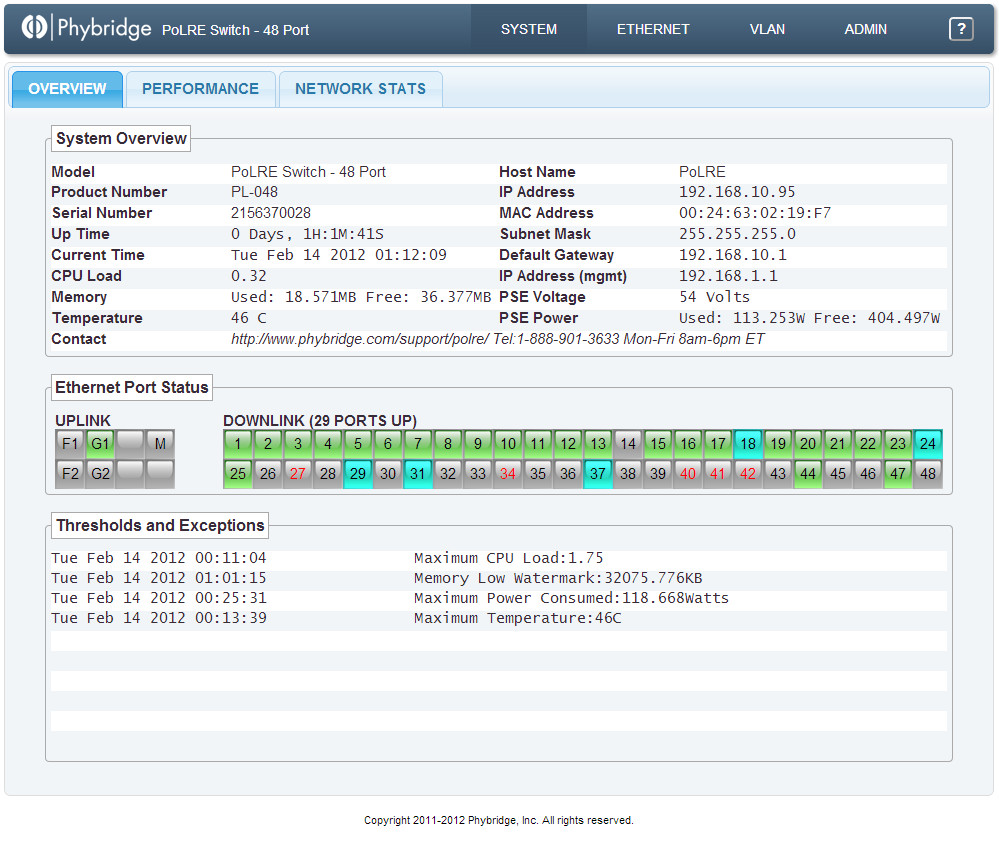
Task: Select green downlink port 44
Action: point(807,474)
